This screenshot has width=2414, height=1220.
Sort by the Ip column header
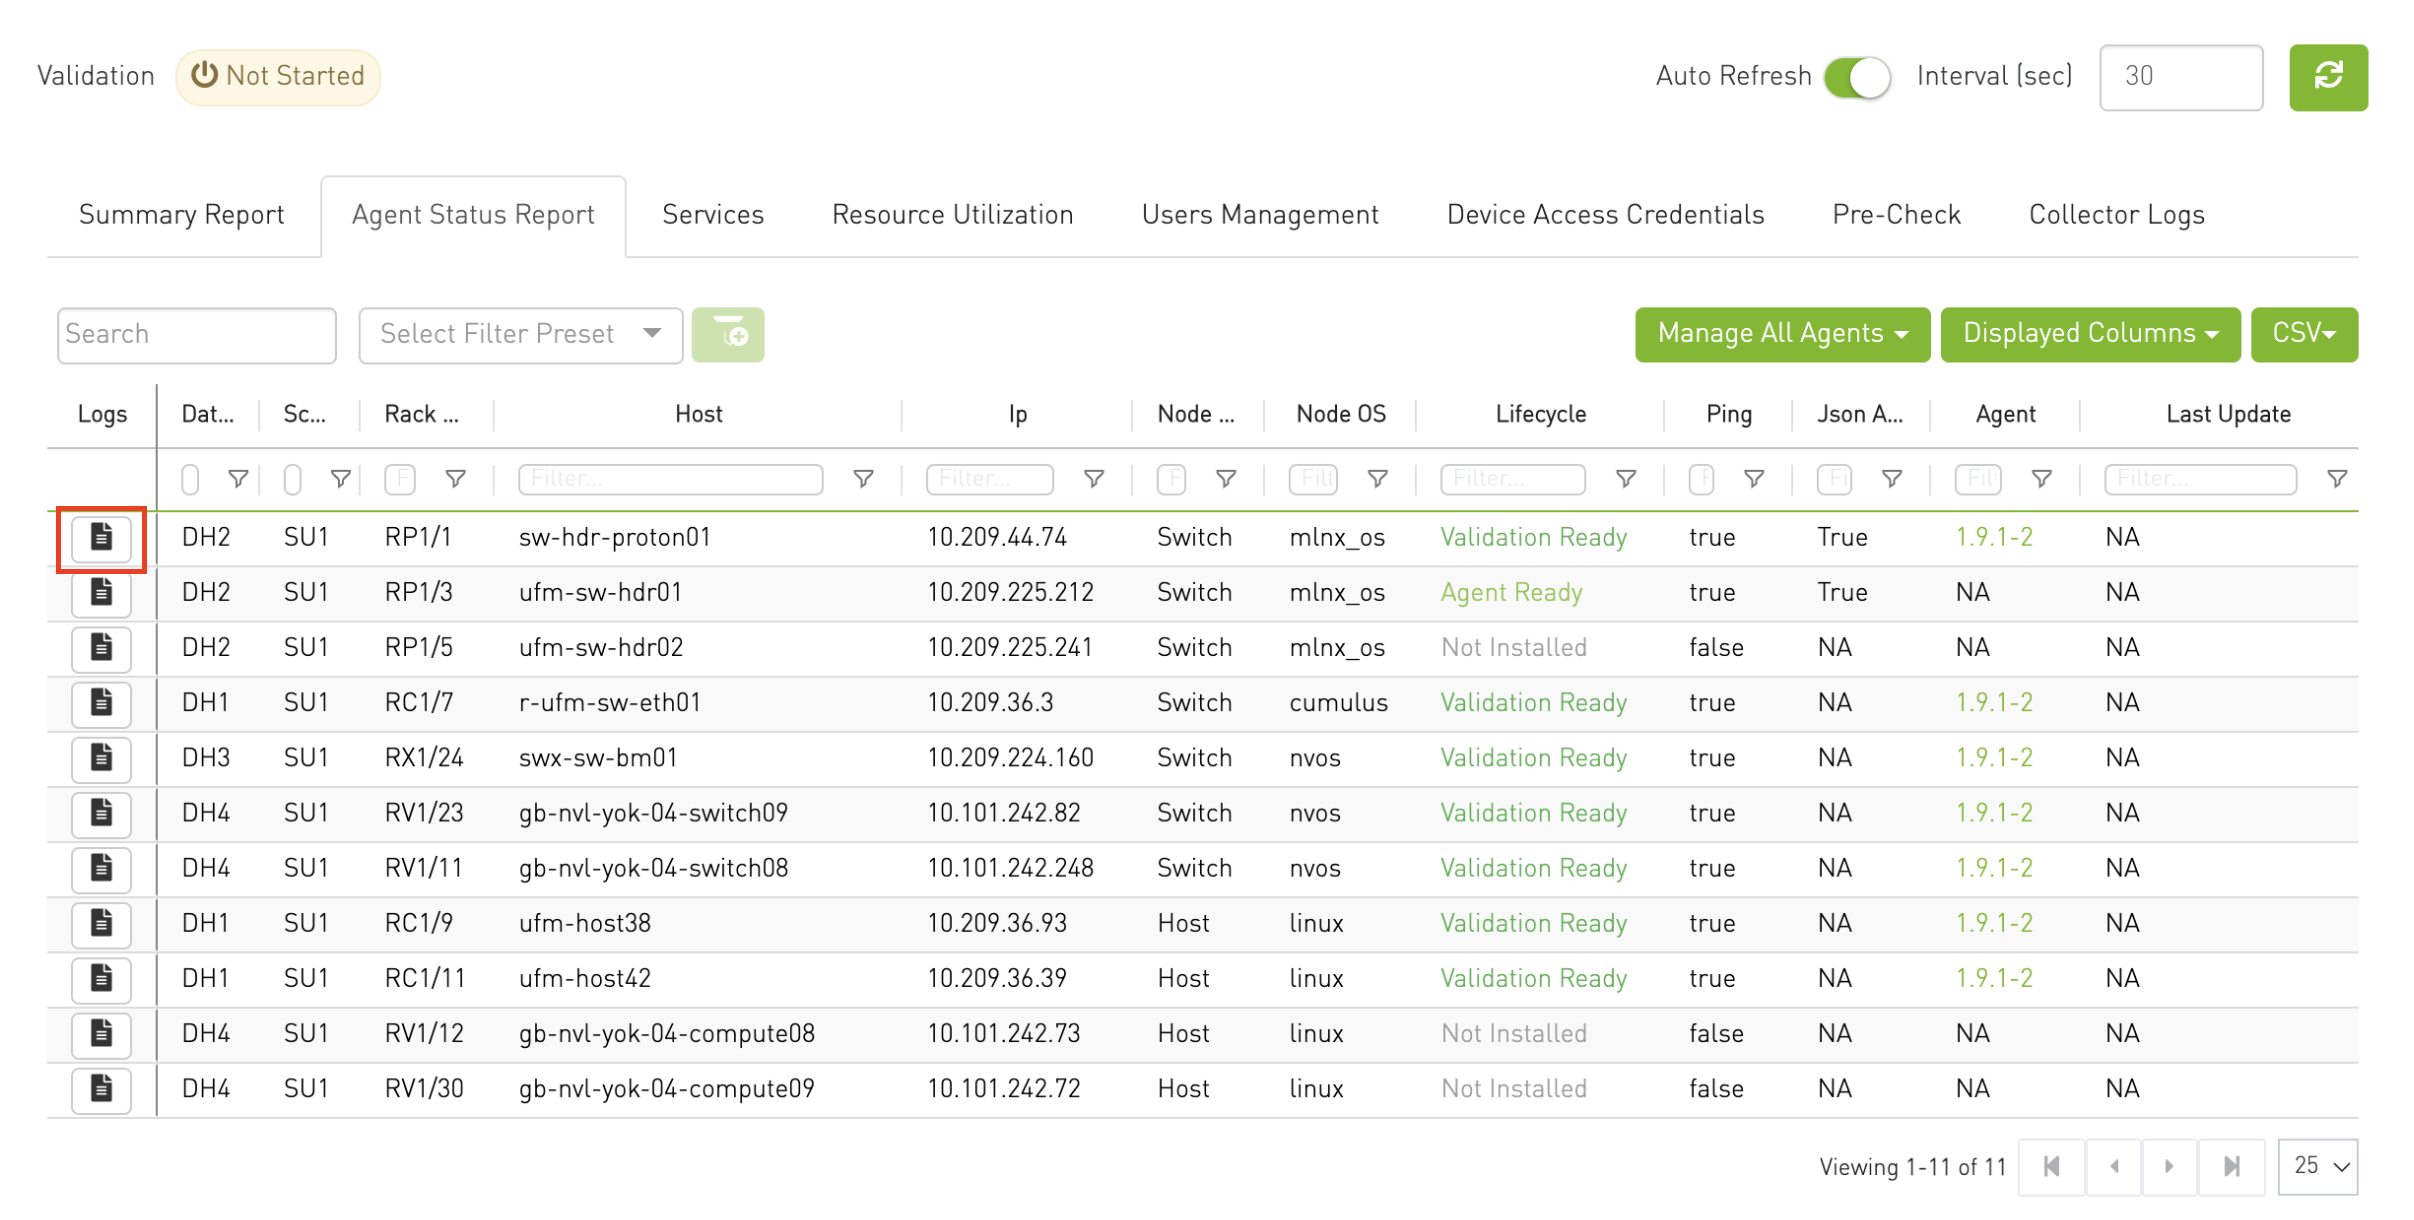pos(1017,414)
